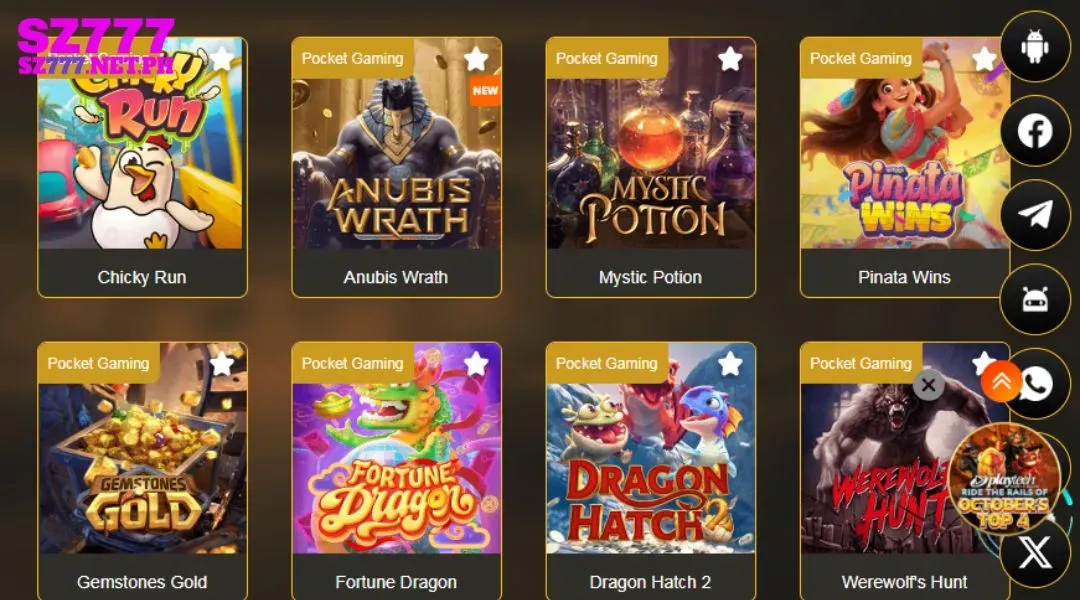Screen dimensions: 1080x600
Task: Favorite Anubis Wrath with star
Action: pyautogui.click(x=476, y=59)
